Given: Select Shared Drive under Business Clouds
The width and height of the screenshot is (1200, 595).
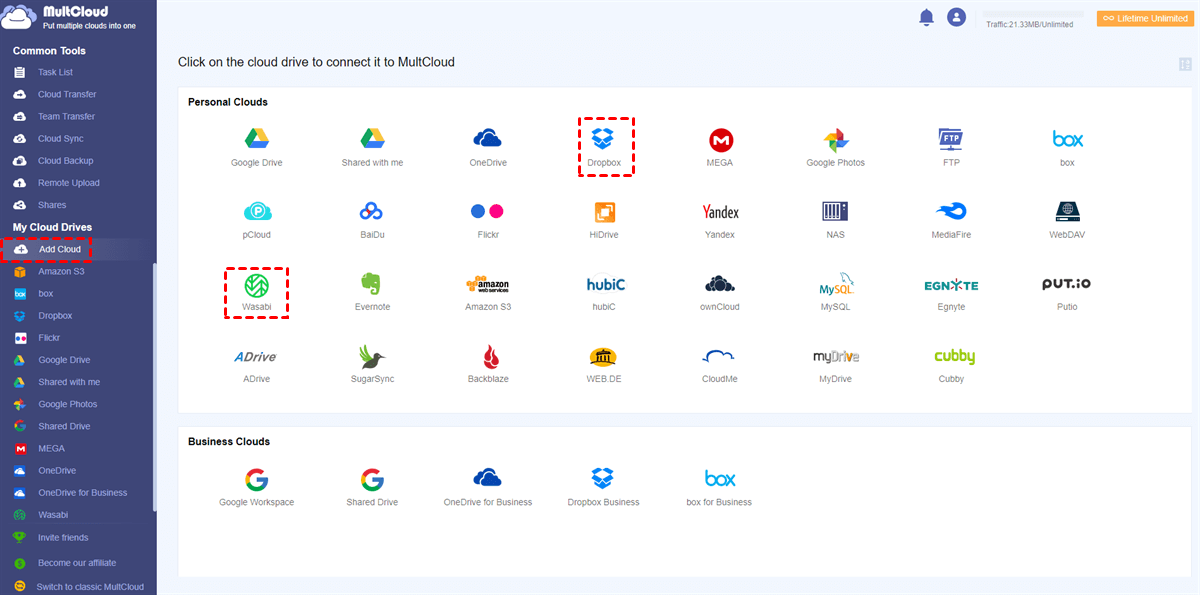Looking at the screenshot, I should (x=372, y=487).
